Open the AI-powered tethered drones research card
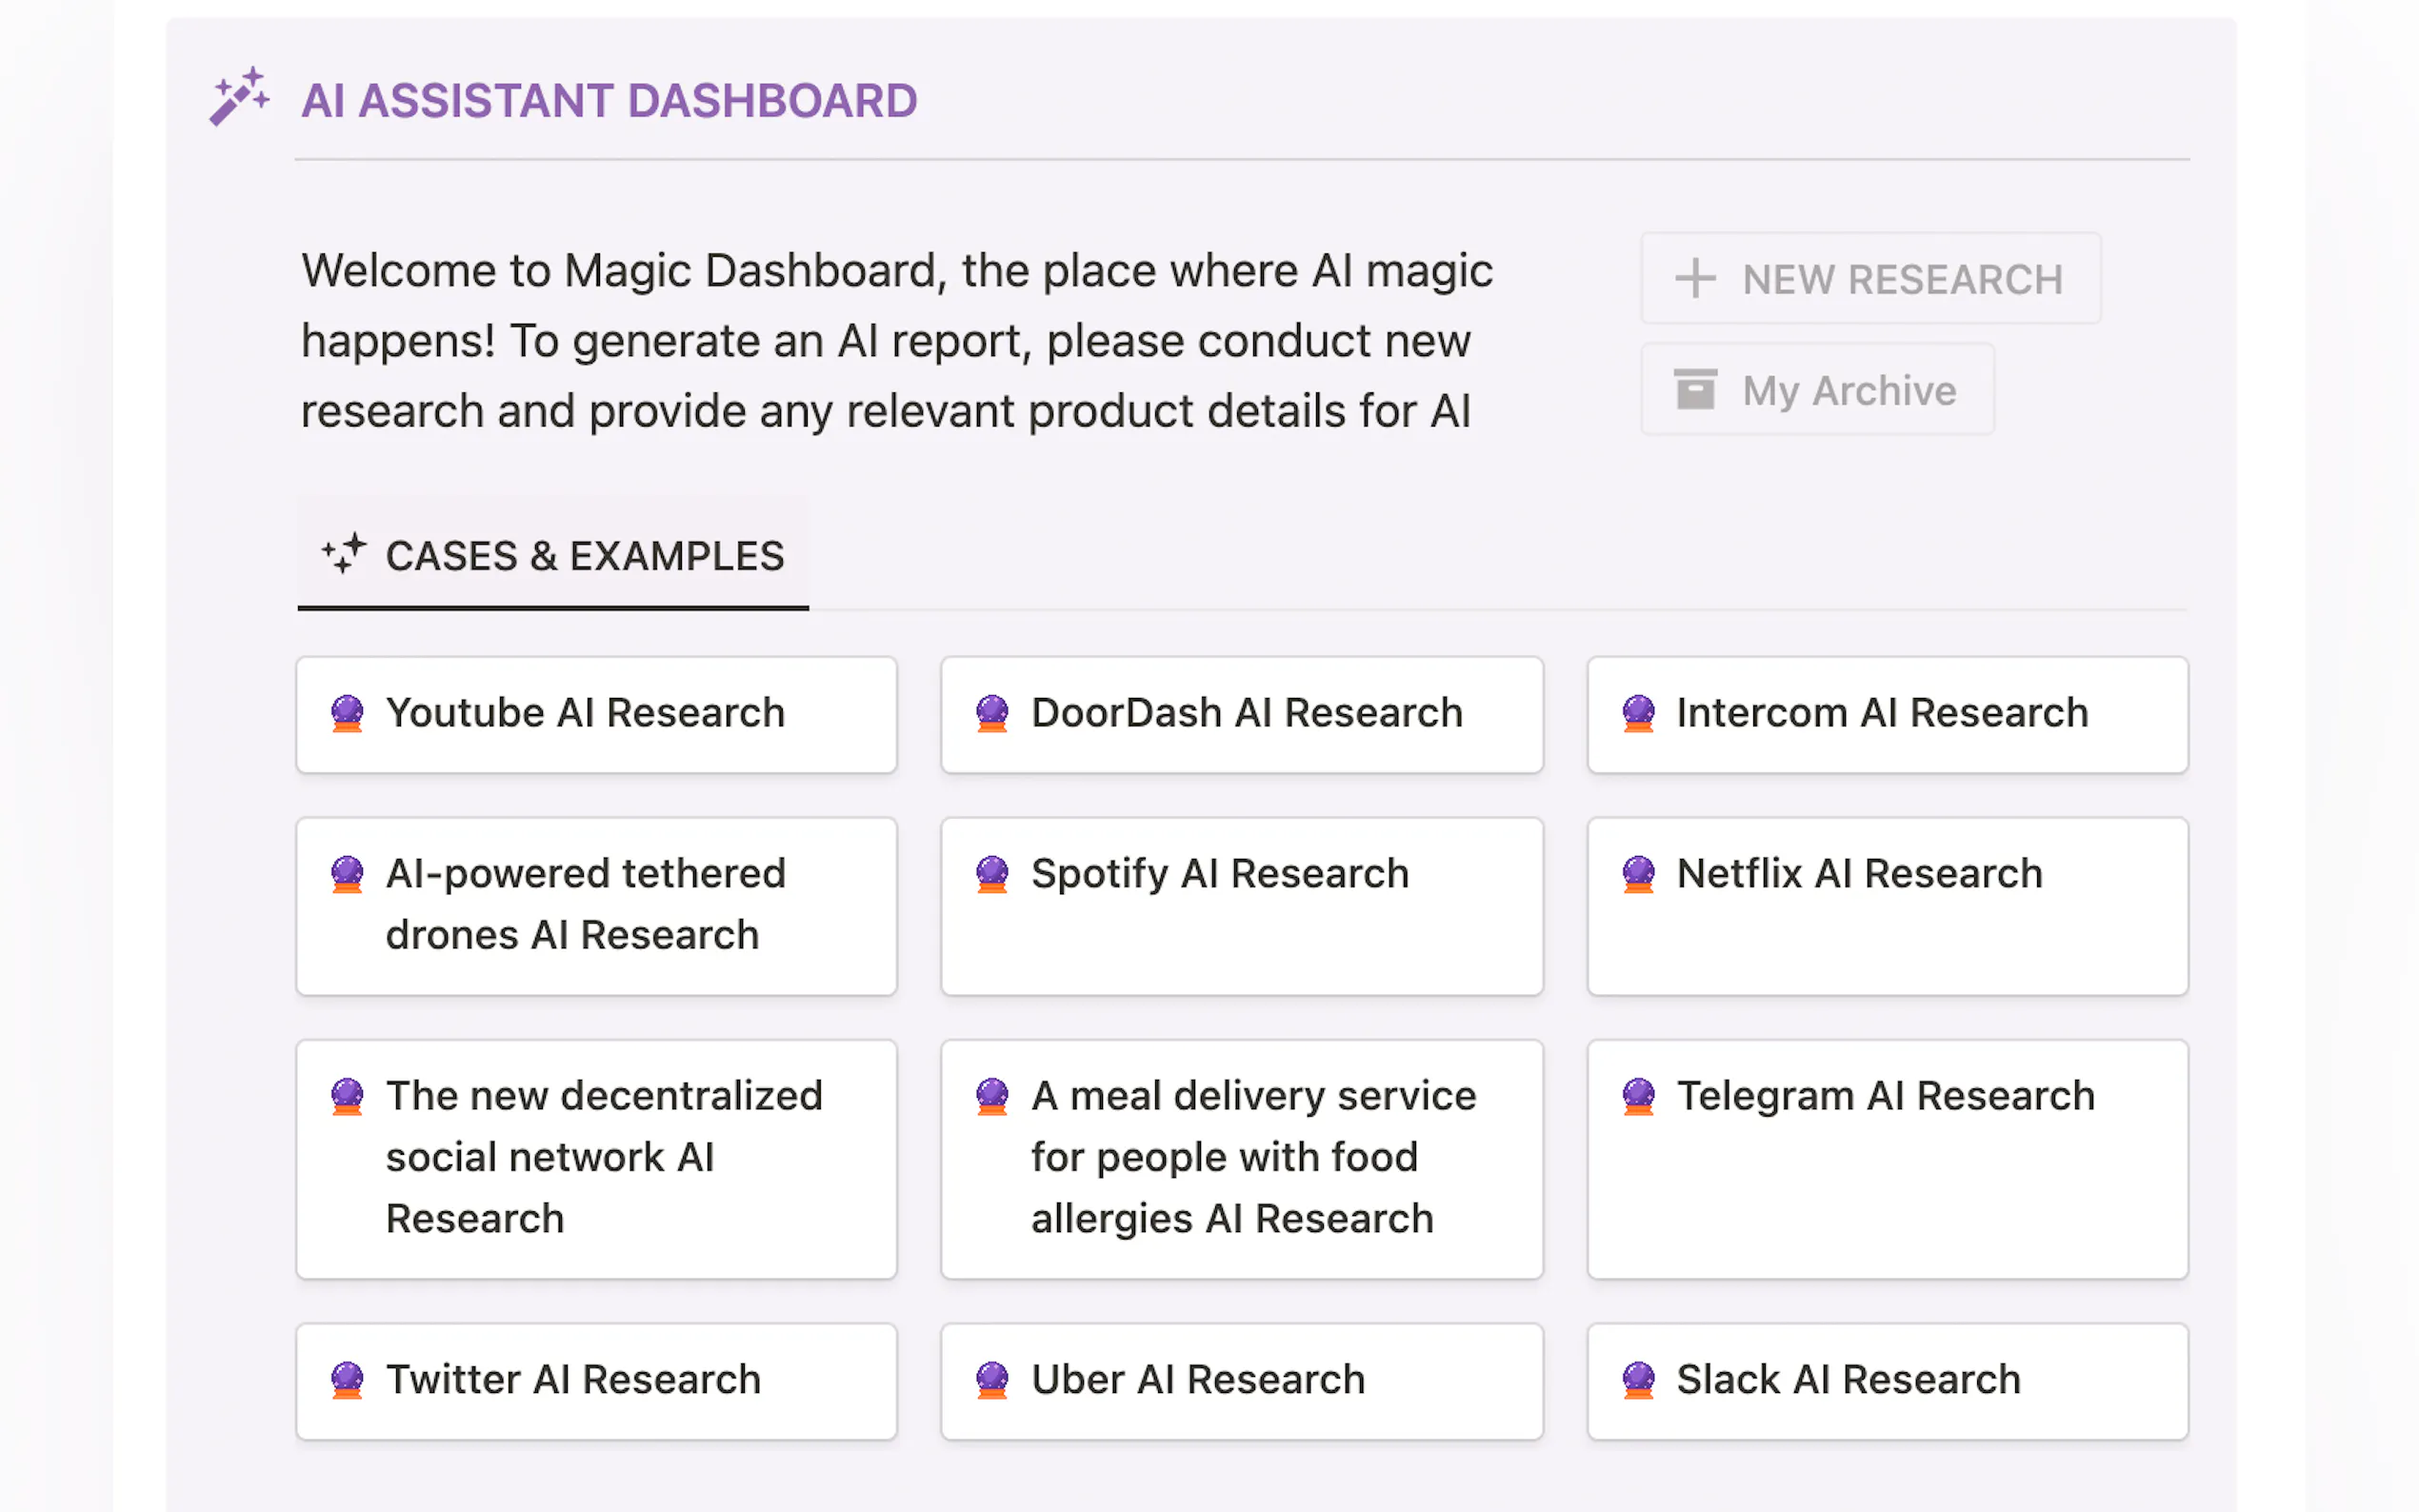Screen dimensions: 2419x1512 point(596,905)
